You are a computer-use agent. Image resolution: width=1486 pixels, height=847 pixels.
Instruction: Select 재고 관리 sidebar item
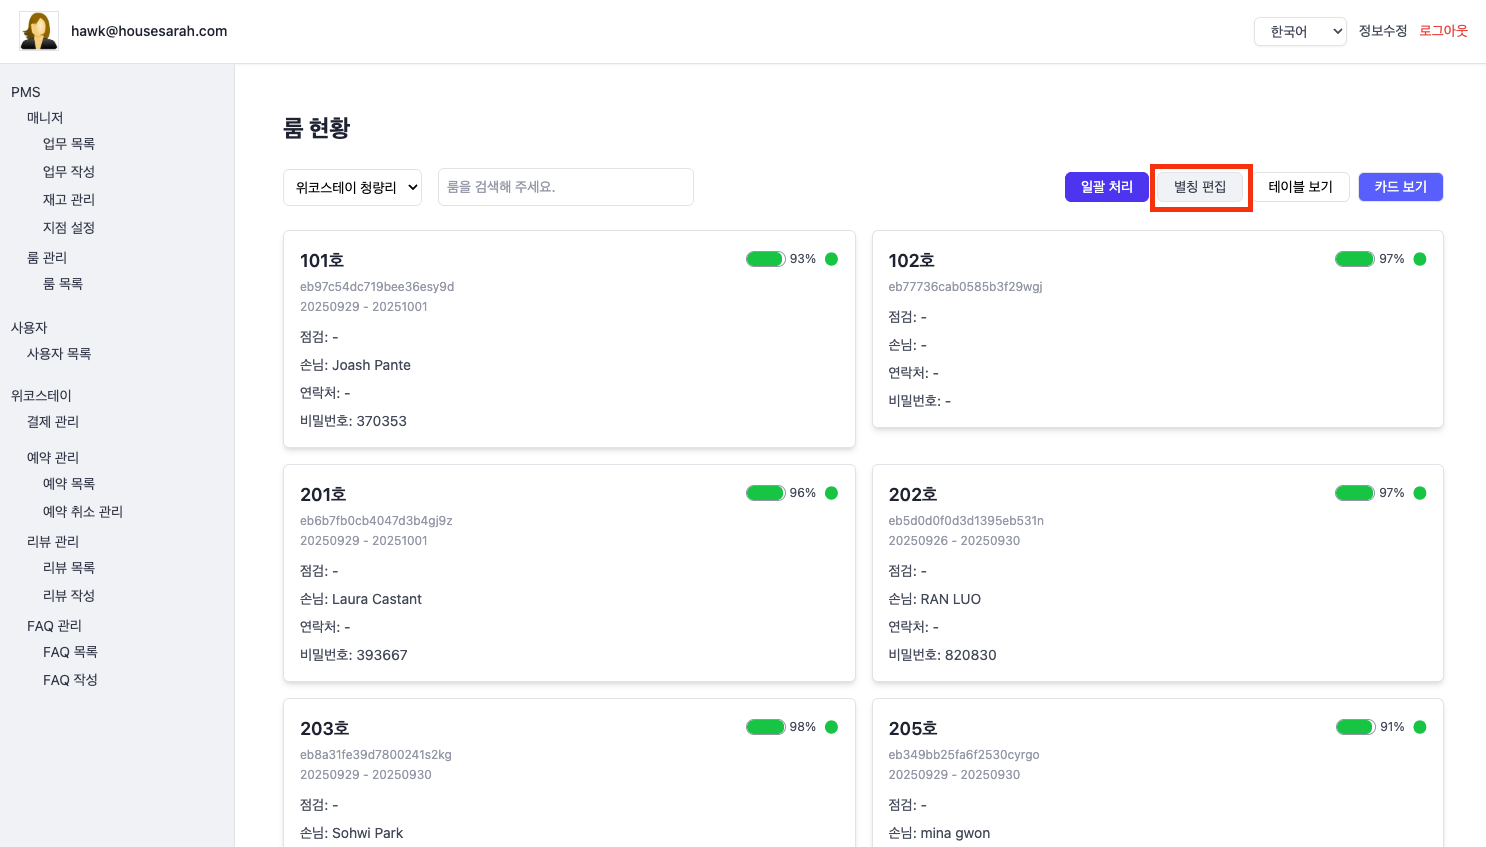click(69, 200)
